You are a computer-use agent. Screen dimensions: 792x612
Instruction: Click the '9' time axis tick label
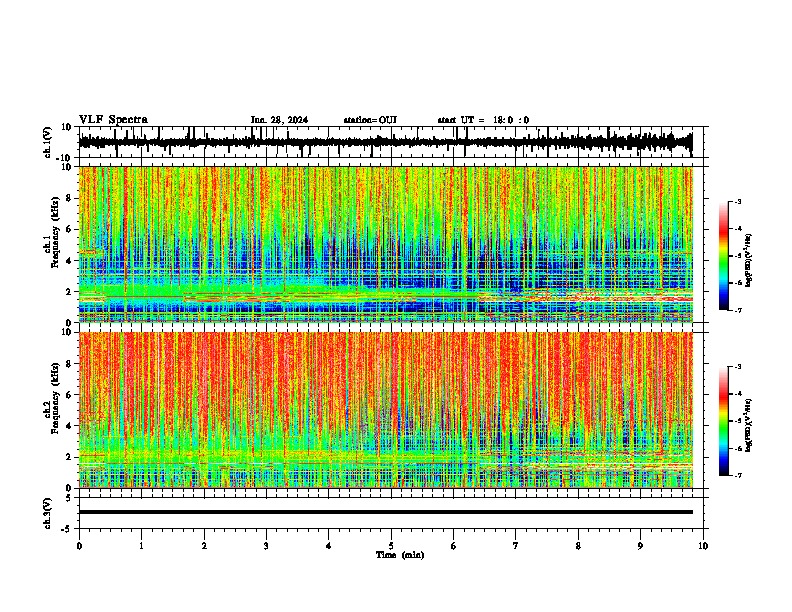(640, 546)
